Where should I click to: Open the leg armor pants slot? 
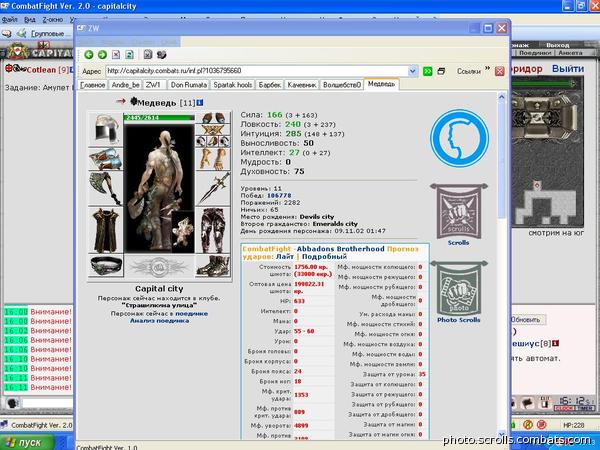213,230
